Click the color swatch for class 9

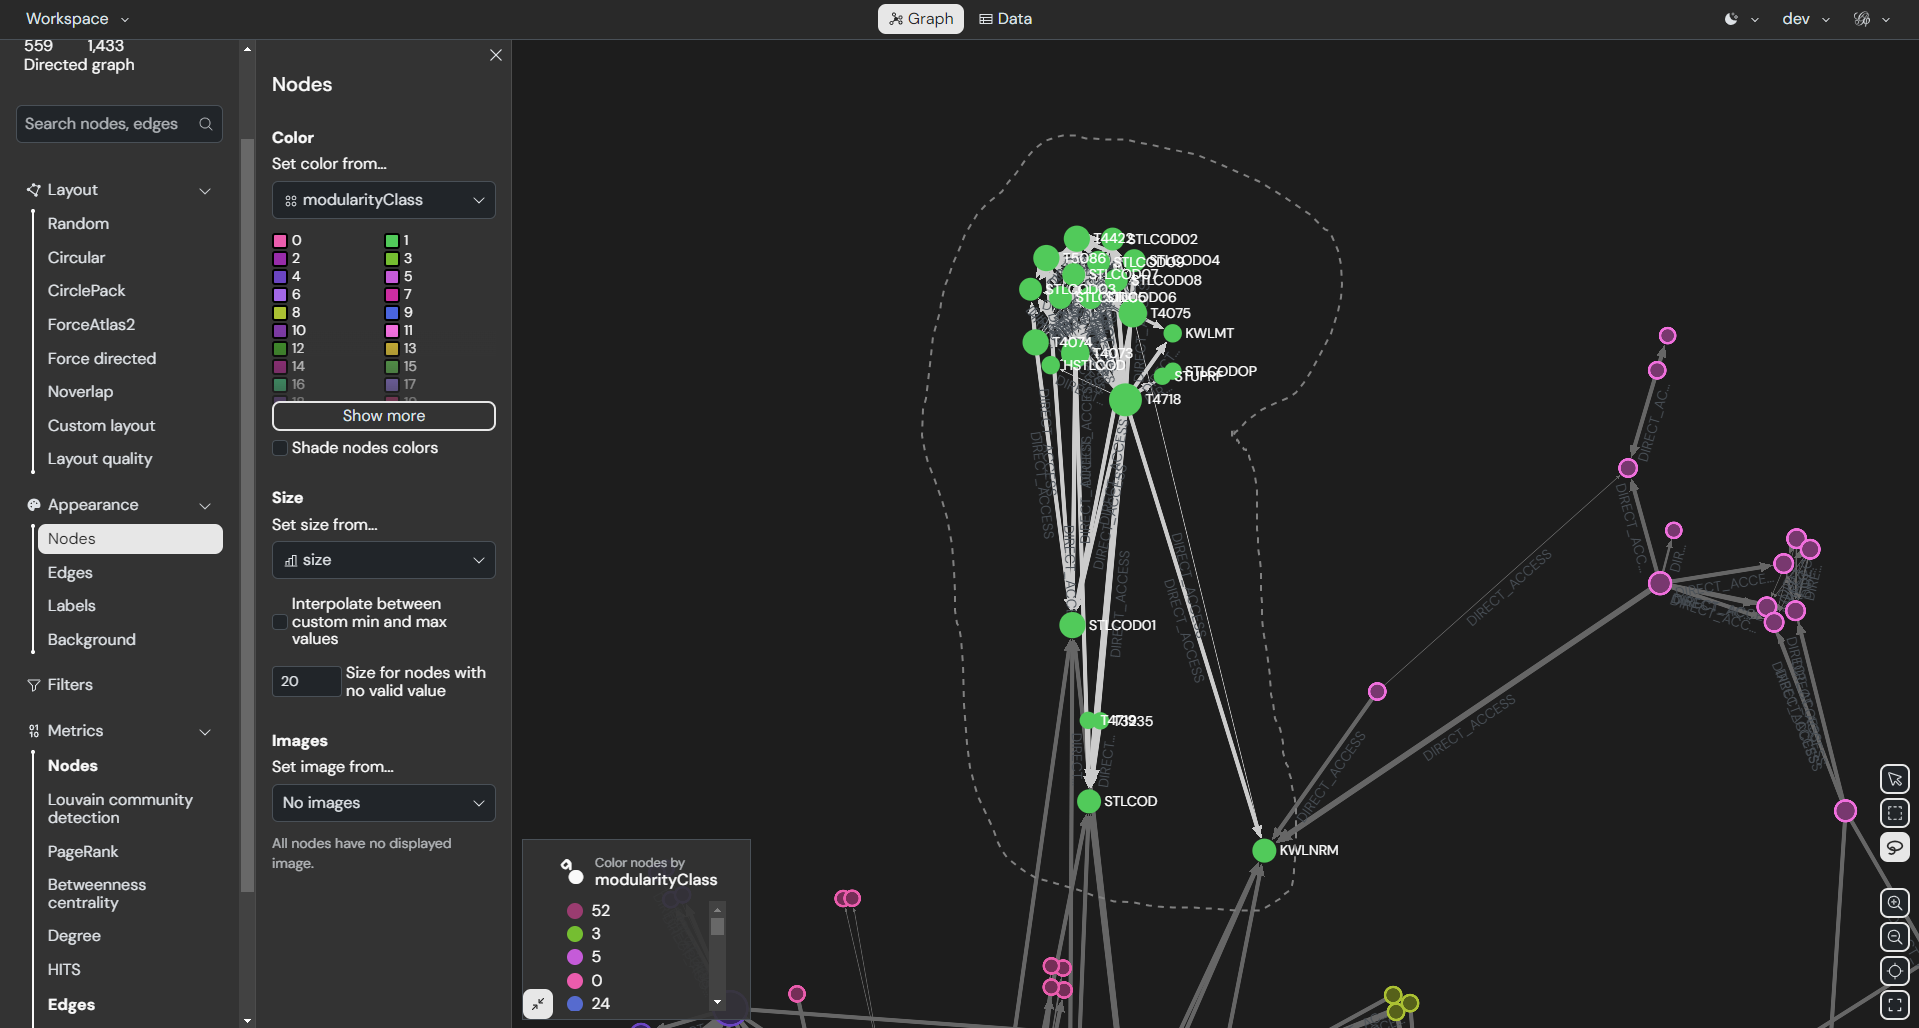[392, 313]
